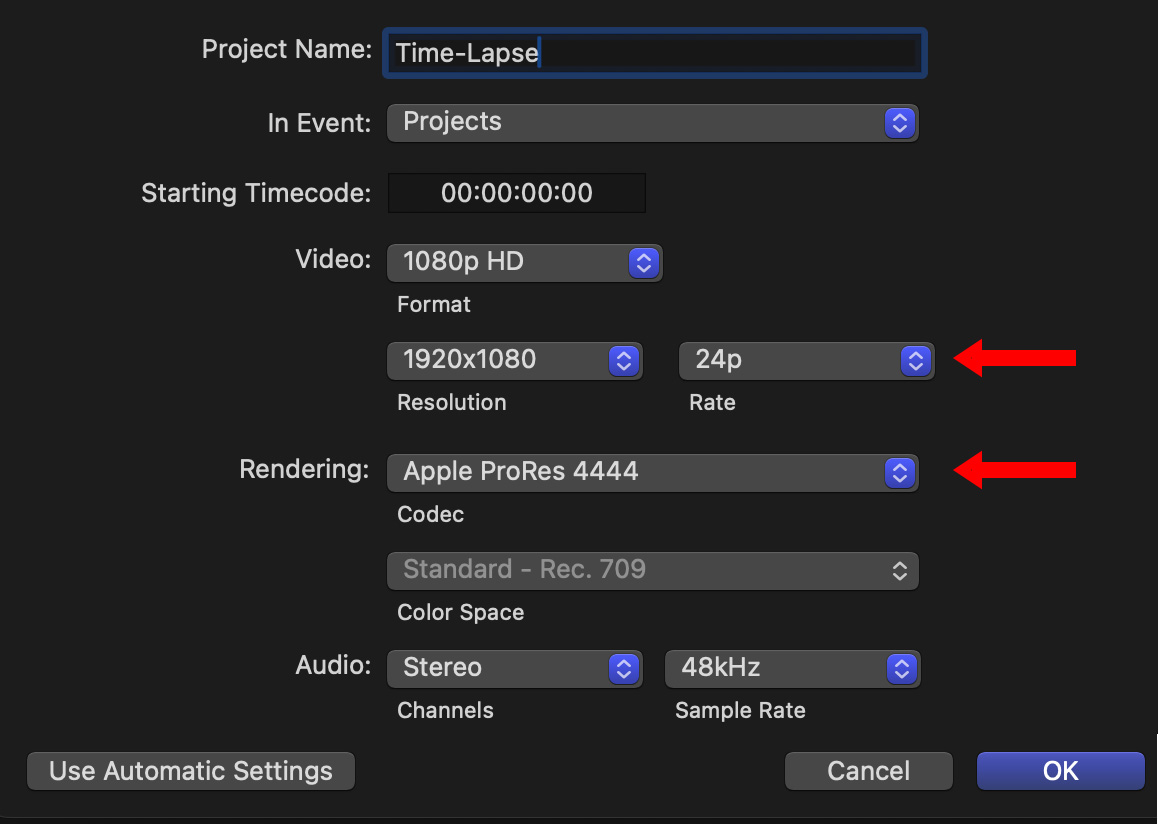Click the chevron icon beside 1920x1080 resolution
Screen dimensions: 1158x824
click(x=623, y=360)
